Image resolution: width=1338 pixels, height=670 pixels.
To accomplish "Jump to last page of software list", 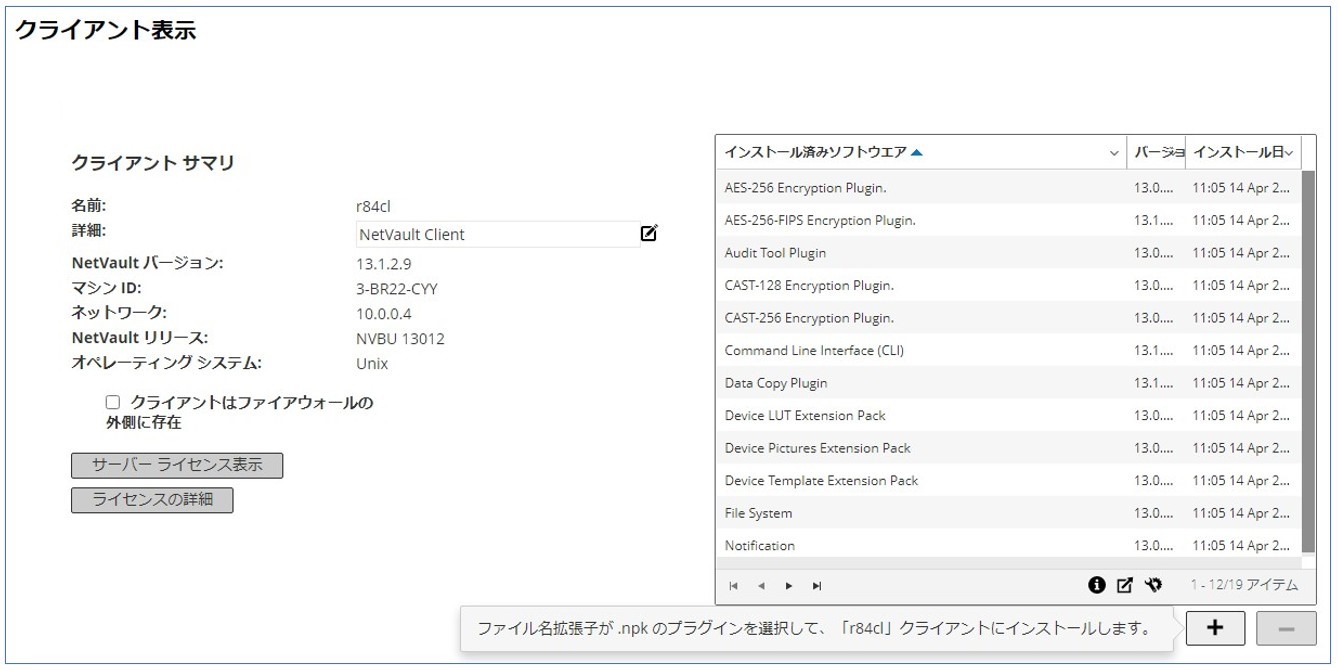I will pyautogui.click(x=817, y=586).
